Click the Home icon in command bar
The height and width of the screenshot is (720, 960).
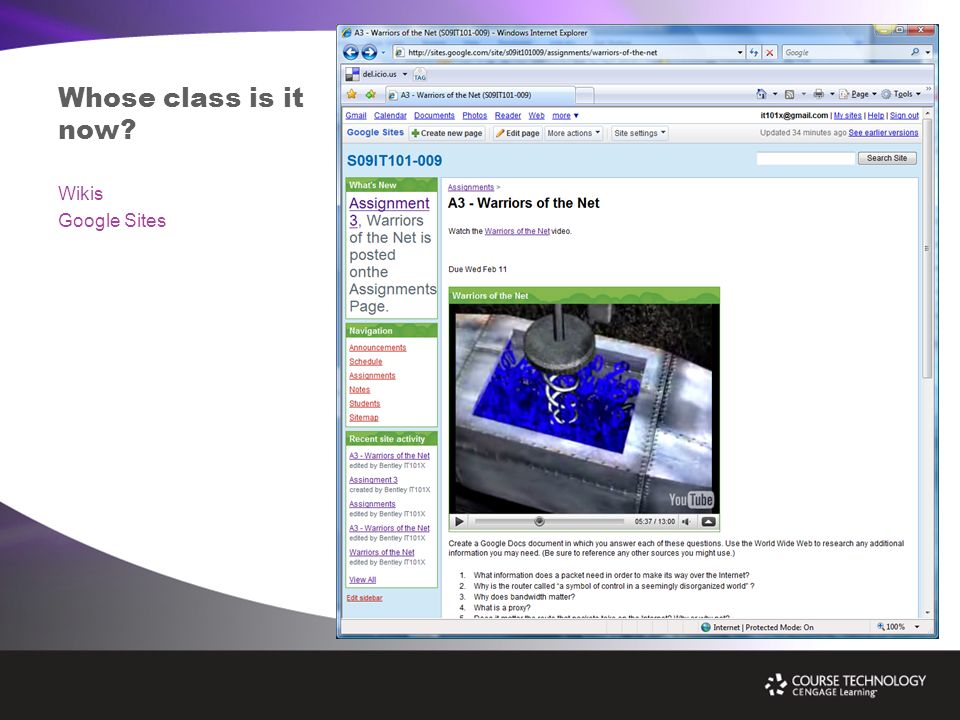tap(761, 94)
